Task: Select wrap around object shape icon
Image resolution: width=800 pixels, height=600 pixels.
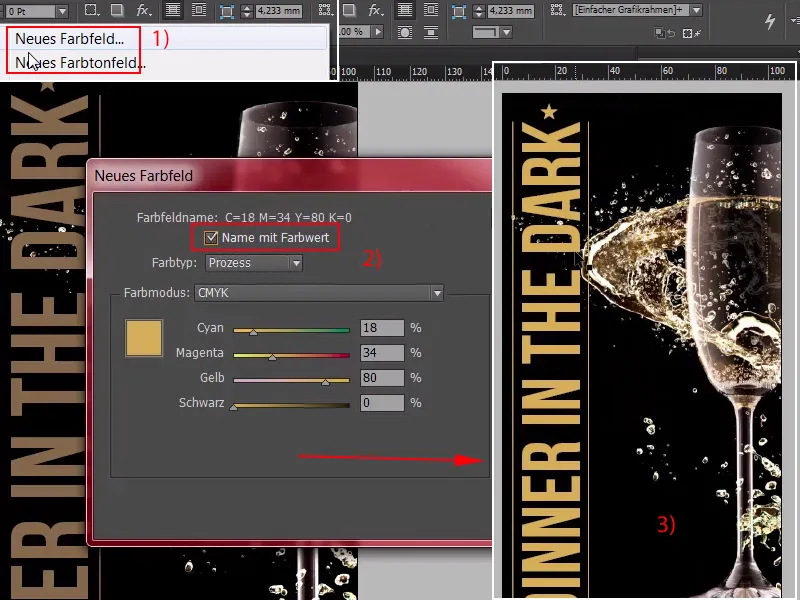Action: [405, 33]
